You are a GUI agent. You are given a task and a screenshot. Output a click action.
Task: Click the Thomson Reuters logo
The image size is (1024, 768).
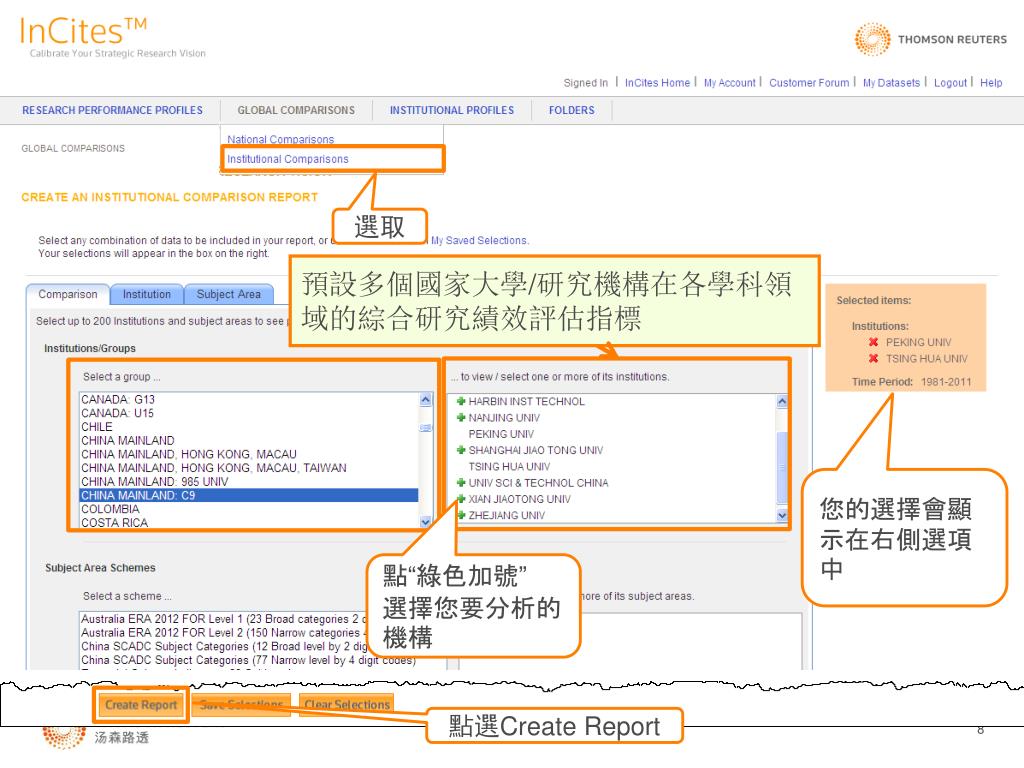click(x=931, y=39)
